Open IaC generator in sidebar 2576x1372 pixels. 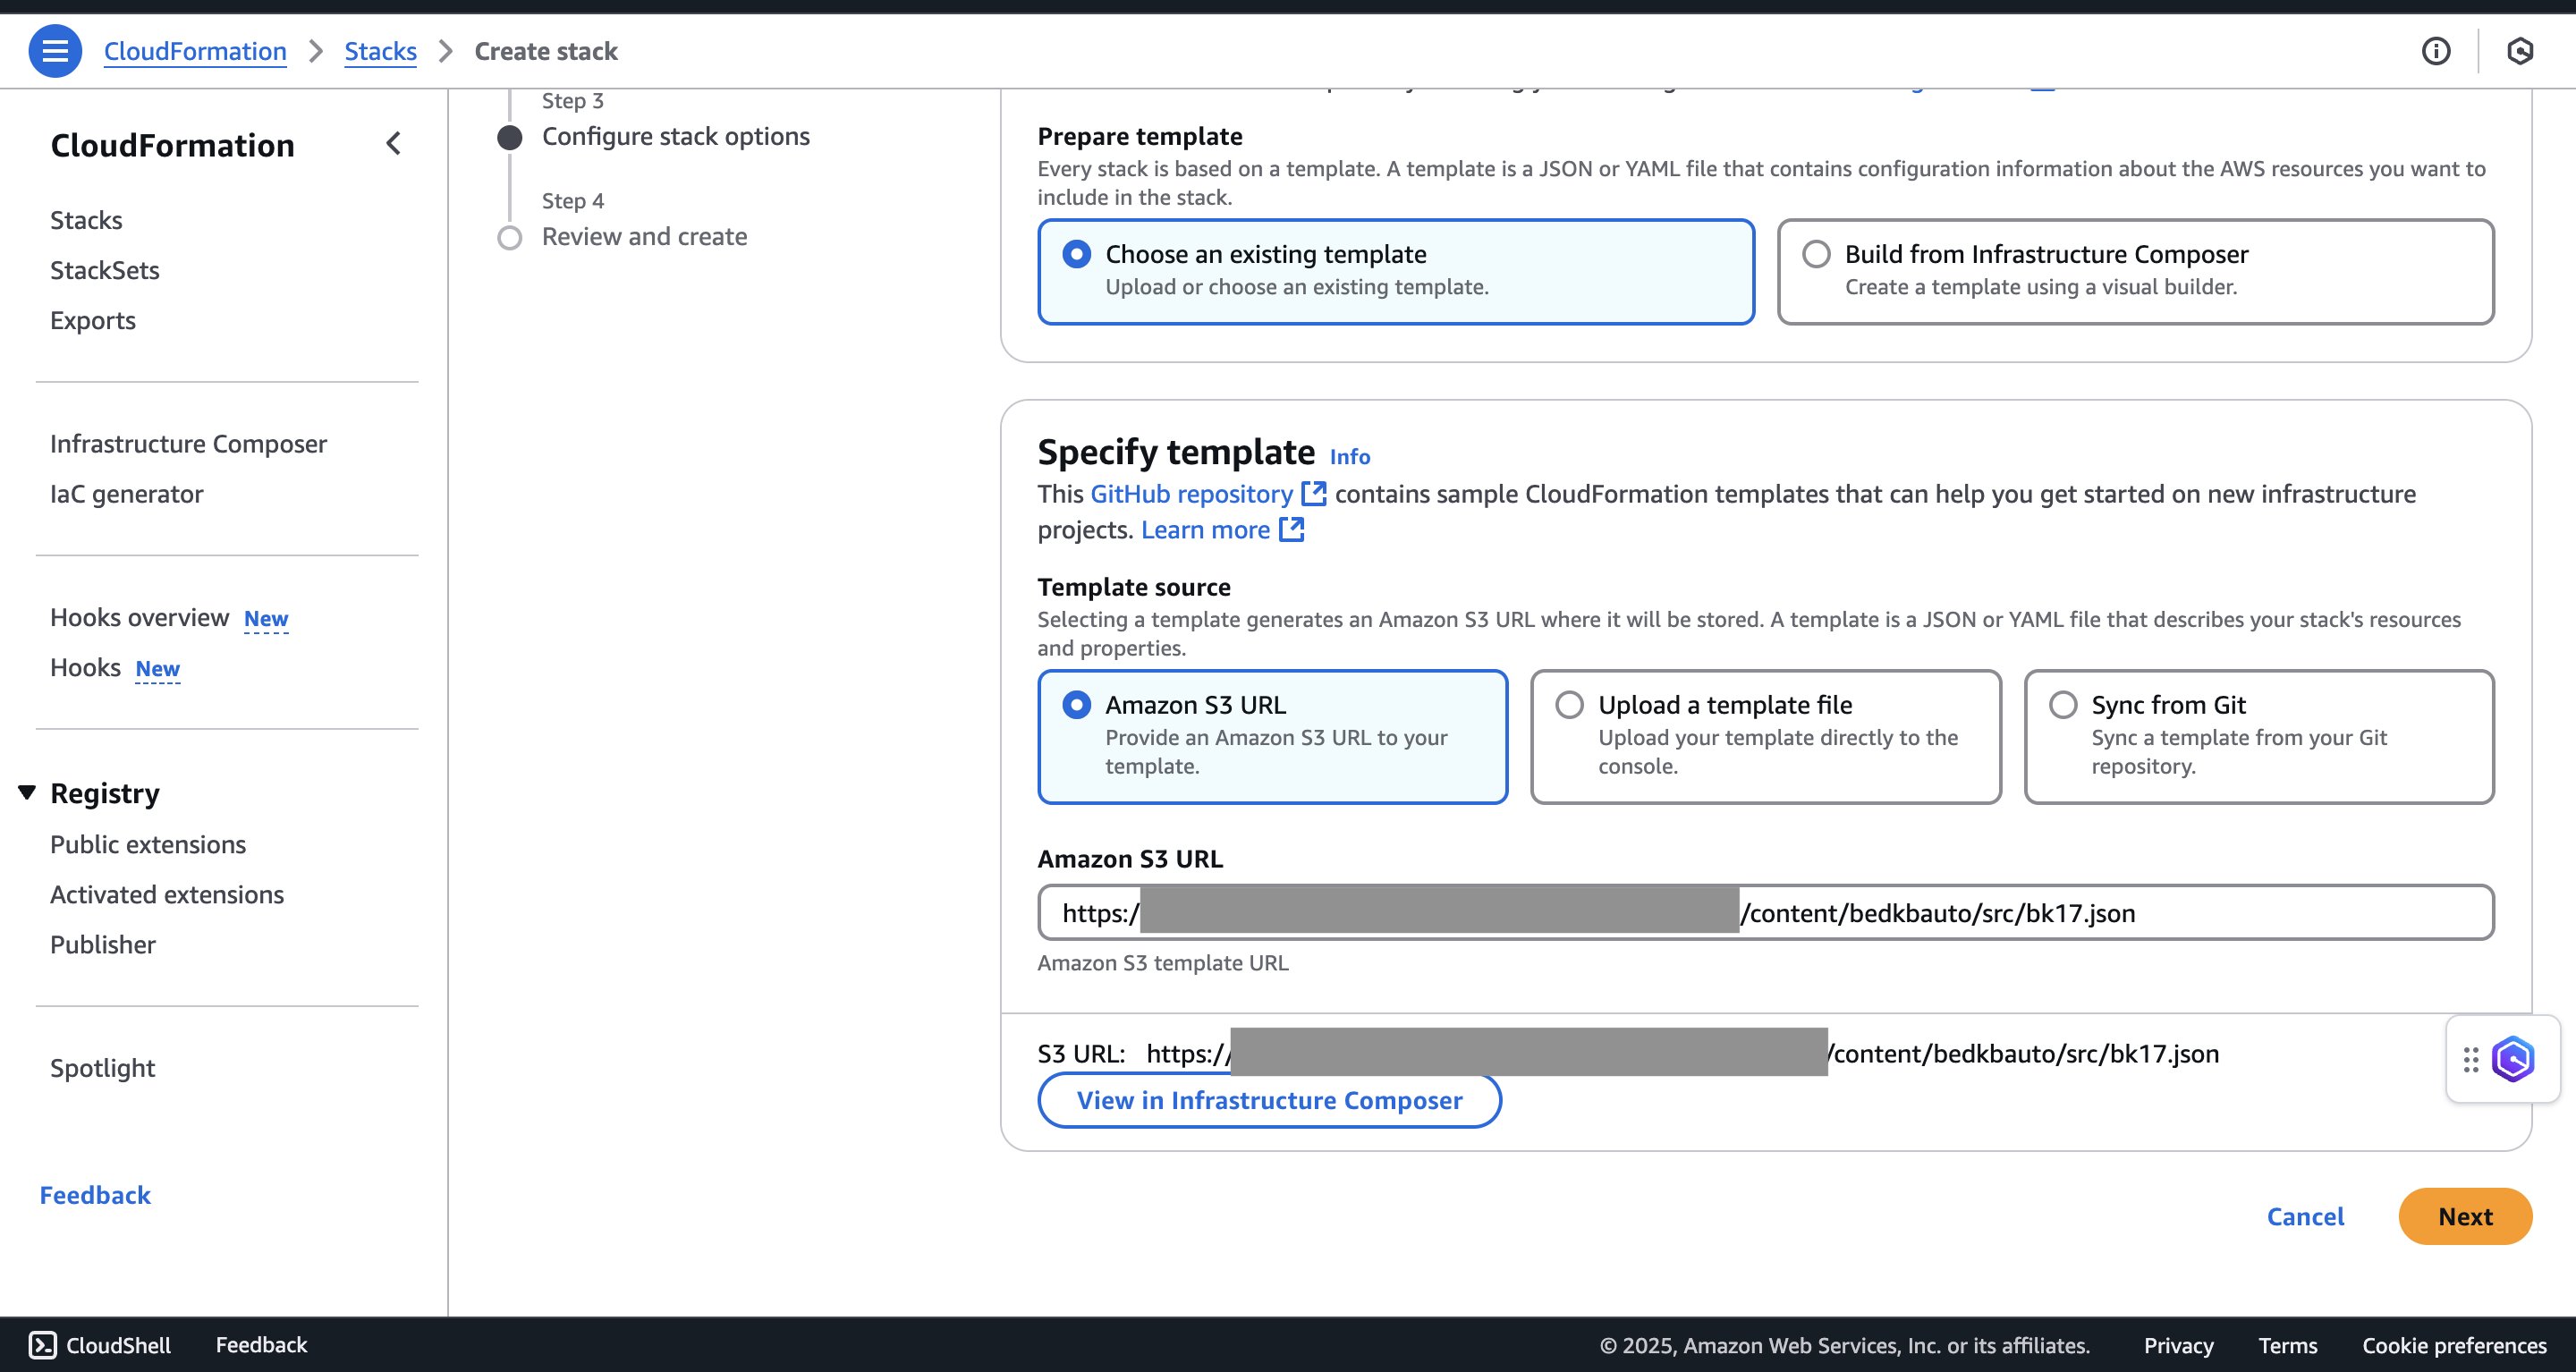126,494
